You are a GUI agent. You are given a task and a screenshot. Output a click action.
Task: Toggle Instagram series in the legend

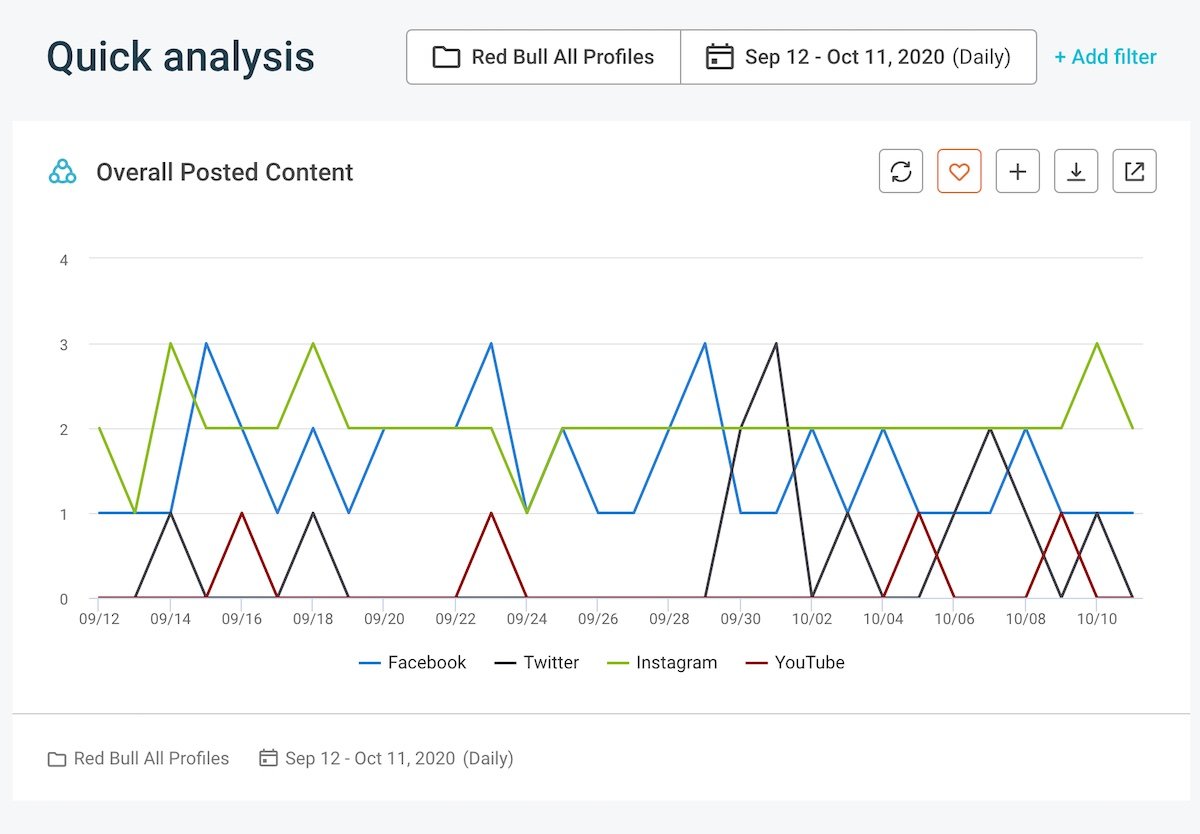point(662,662)
